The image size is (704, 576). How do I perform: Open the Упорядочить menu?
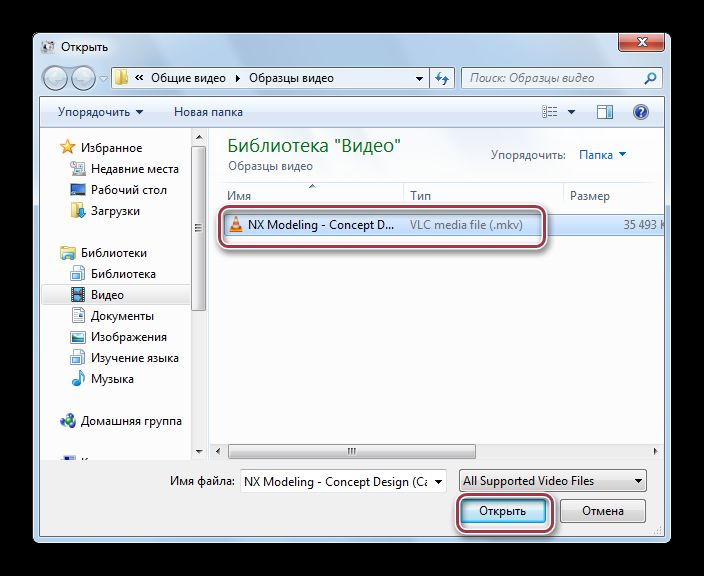[x=100, y=112]
